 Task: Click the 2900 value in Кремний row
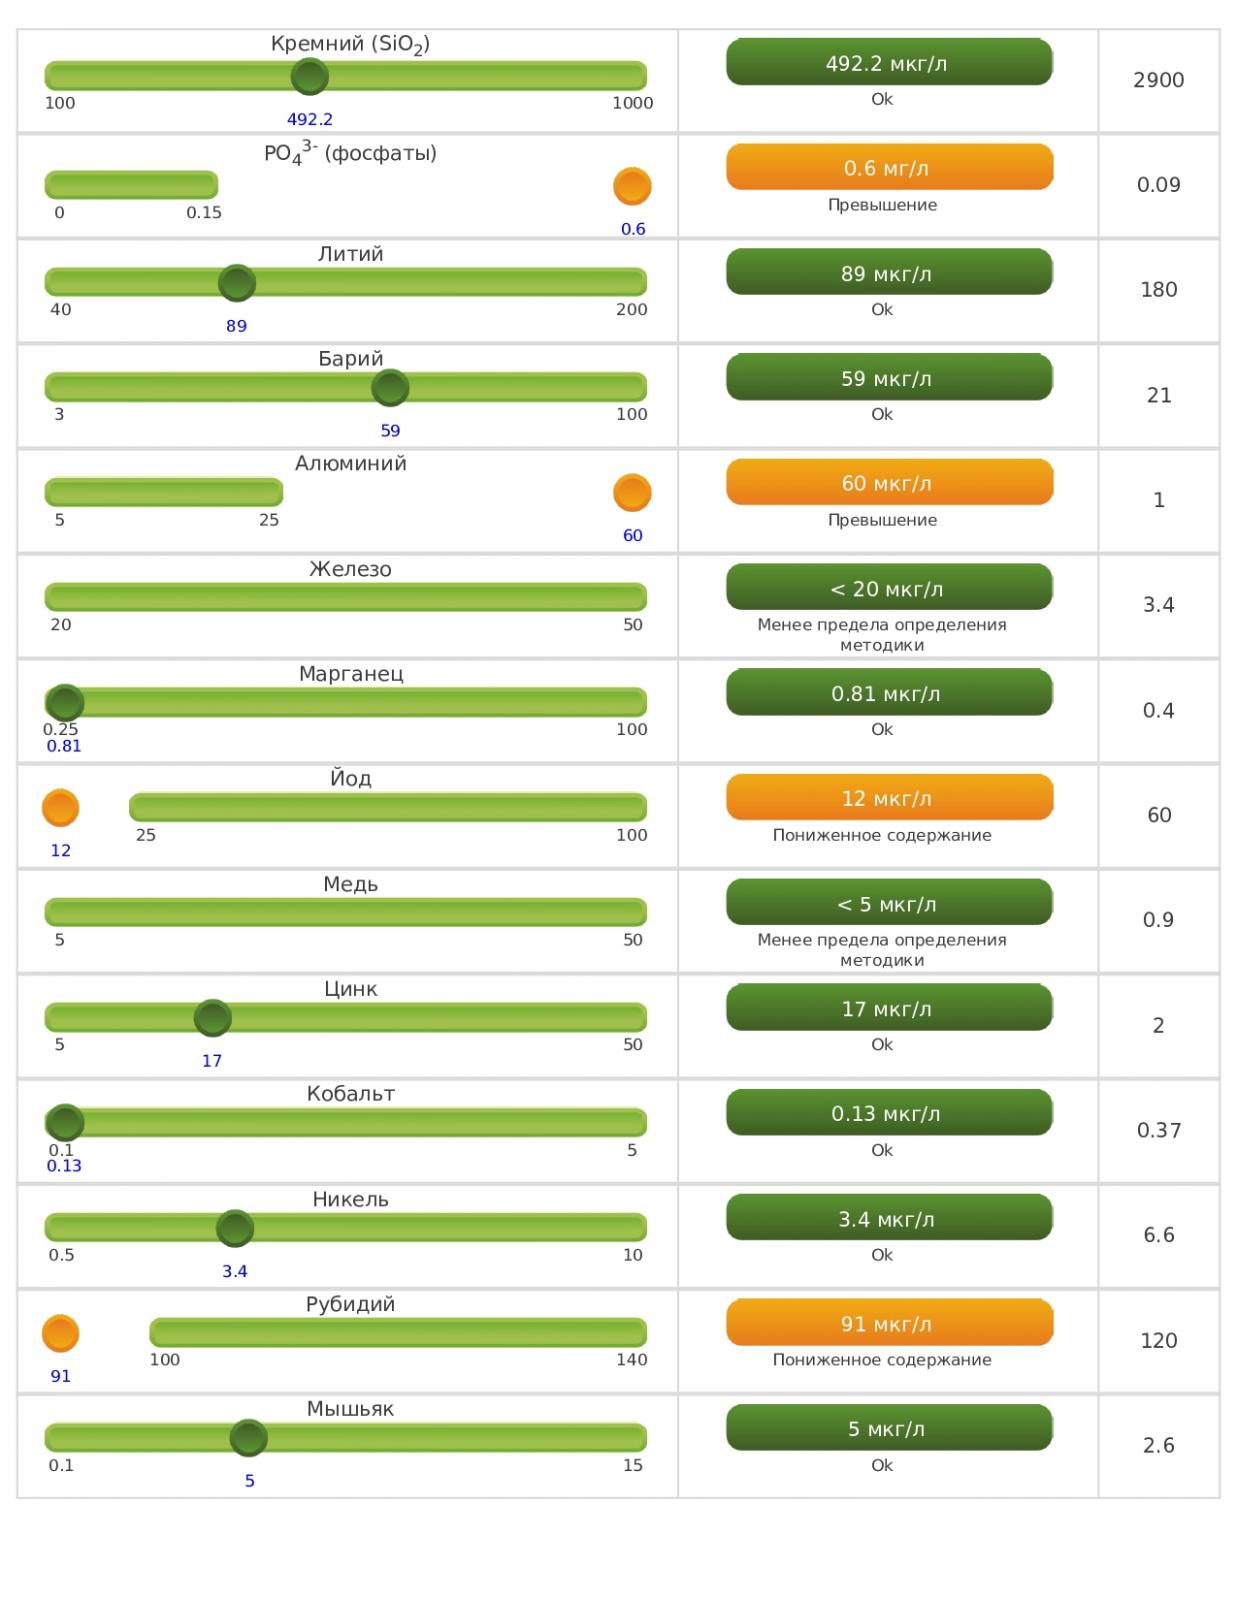coord(1158,80)
